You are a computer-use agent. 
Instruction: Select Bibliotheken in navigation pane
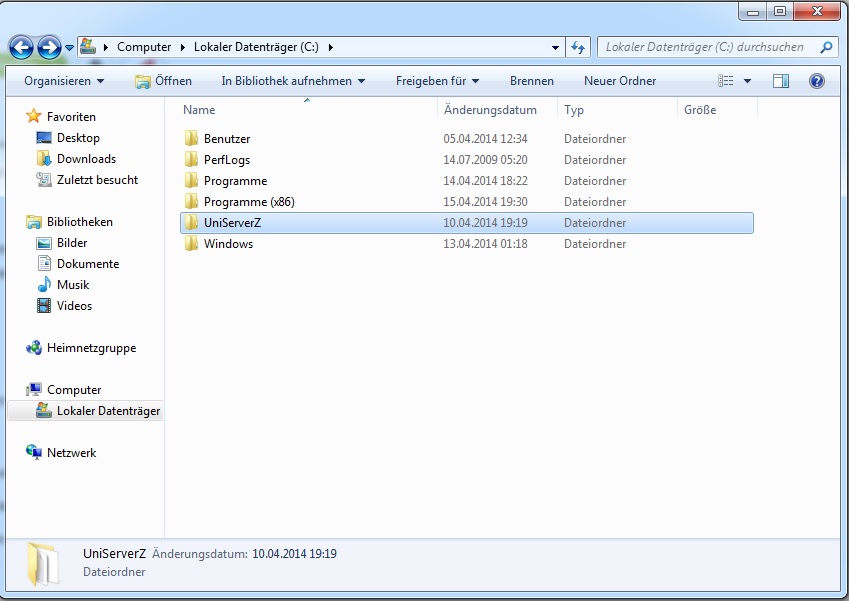80,222
